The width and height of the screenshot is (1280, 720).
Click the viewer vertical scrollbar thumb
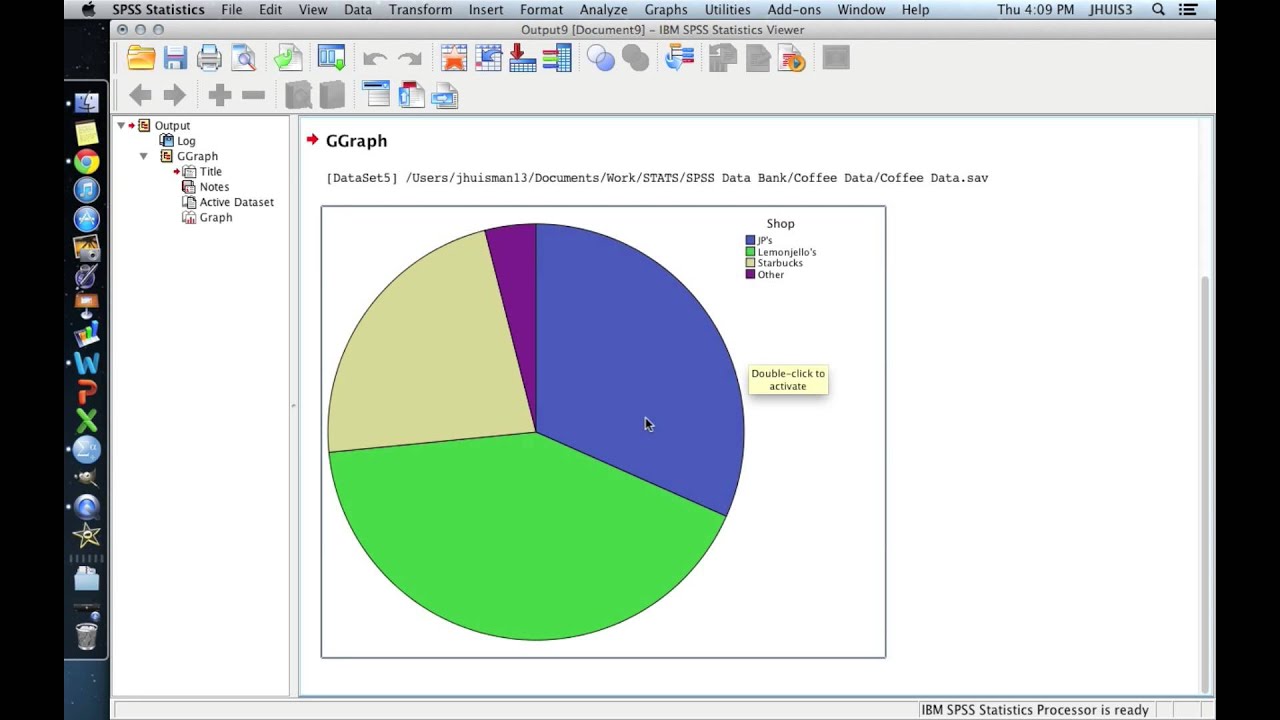[1205, 483]
